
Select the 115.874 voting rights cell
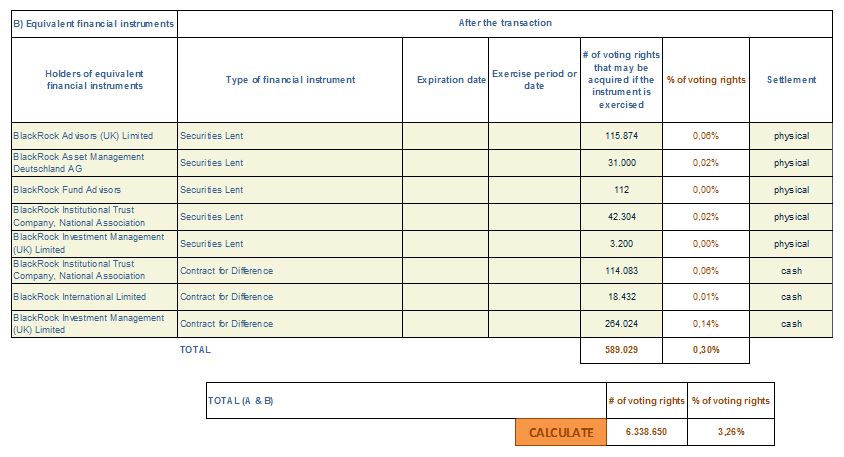621,136
